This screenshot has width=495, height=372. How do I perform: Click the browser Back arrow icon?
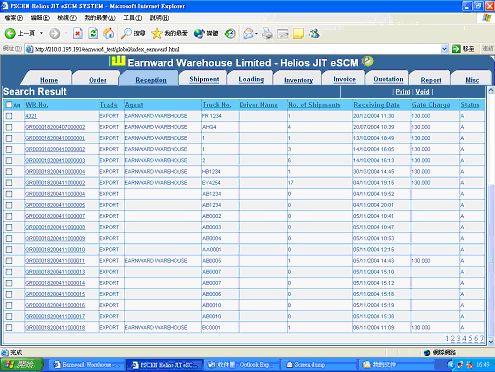10,33
